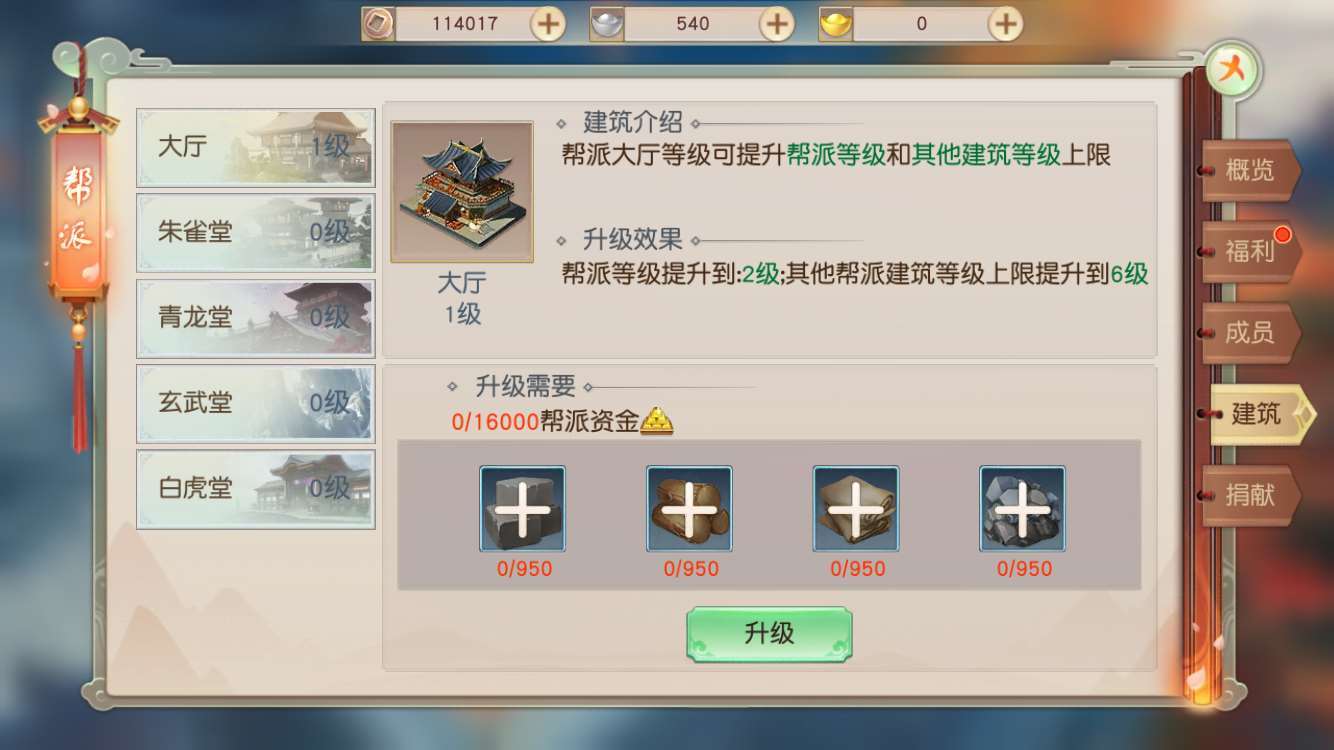Viewport: 1334px width, 750px height.
Task: Select the 青龙堂 building entry
Action: pyautogui.click(x=256, y=318)
